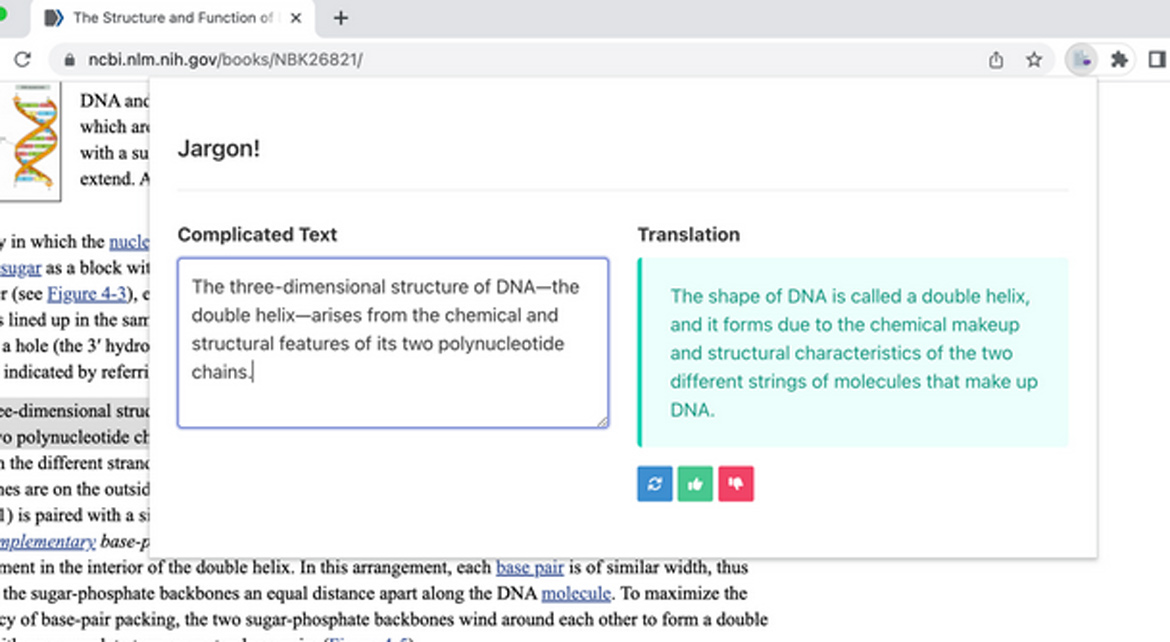Click the padlock security icon before the URL

tap(68, 59)
